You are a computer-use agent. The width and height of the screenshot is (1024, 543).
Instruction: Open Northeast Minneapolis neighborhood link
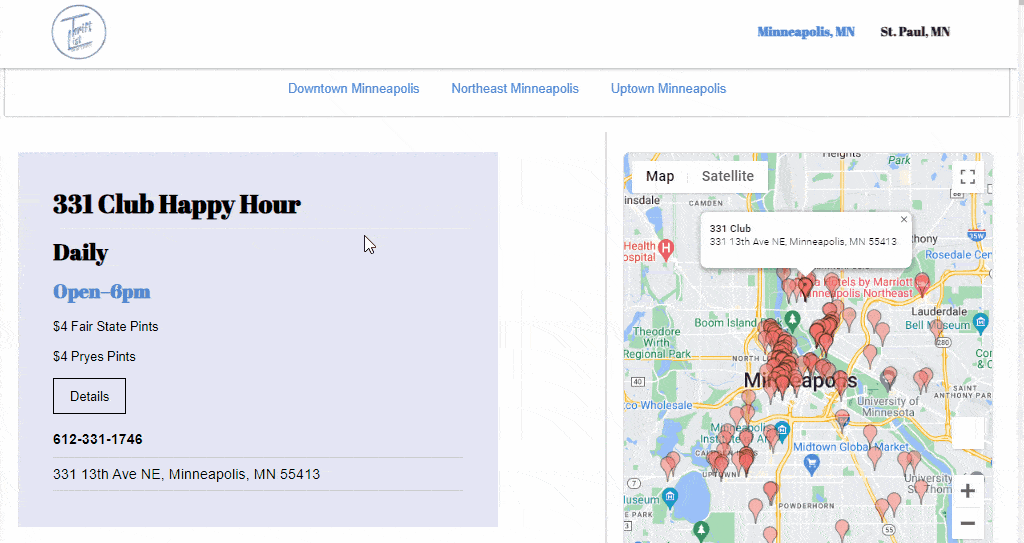(515, 89)
